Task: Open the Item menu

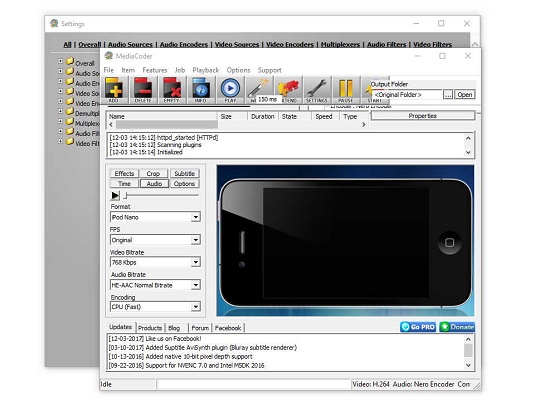Action: point(128,70)
